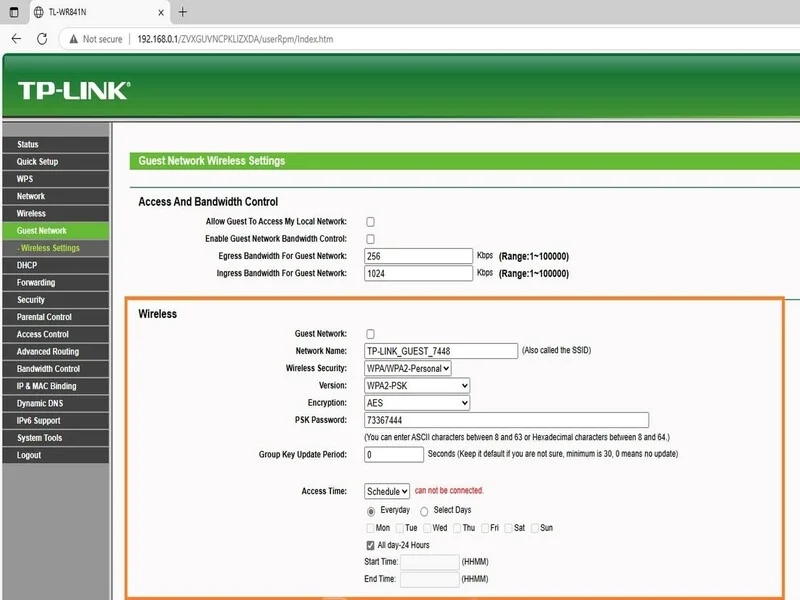Open Quick Setup in sidebar

pyautogui.click(x=56, y=162)
